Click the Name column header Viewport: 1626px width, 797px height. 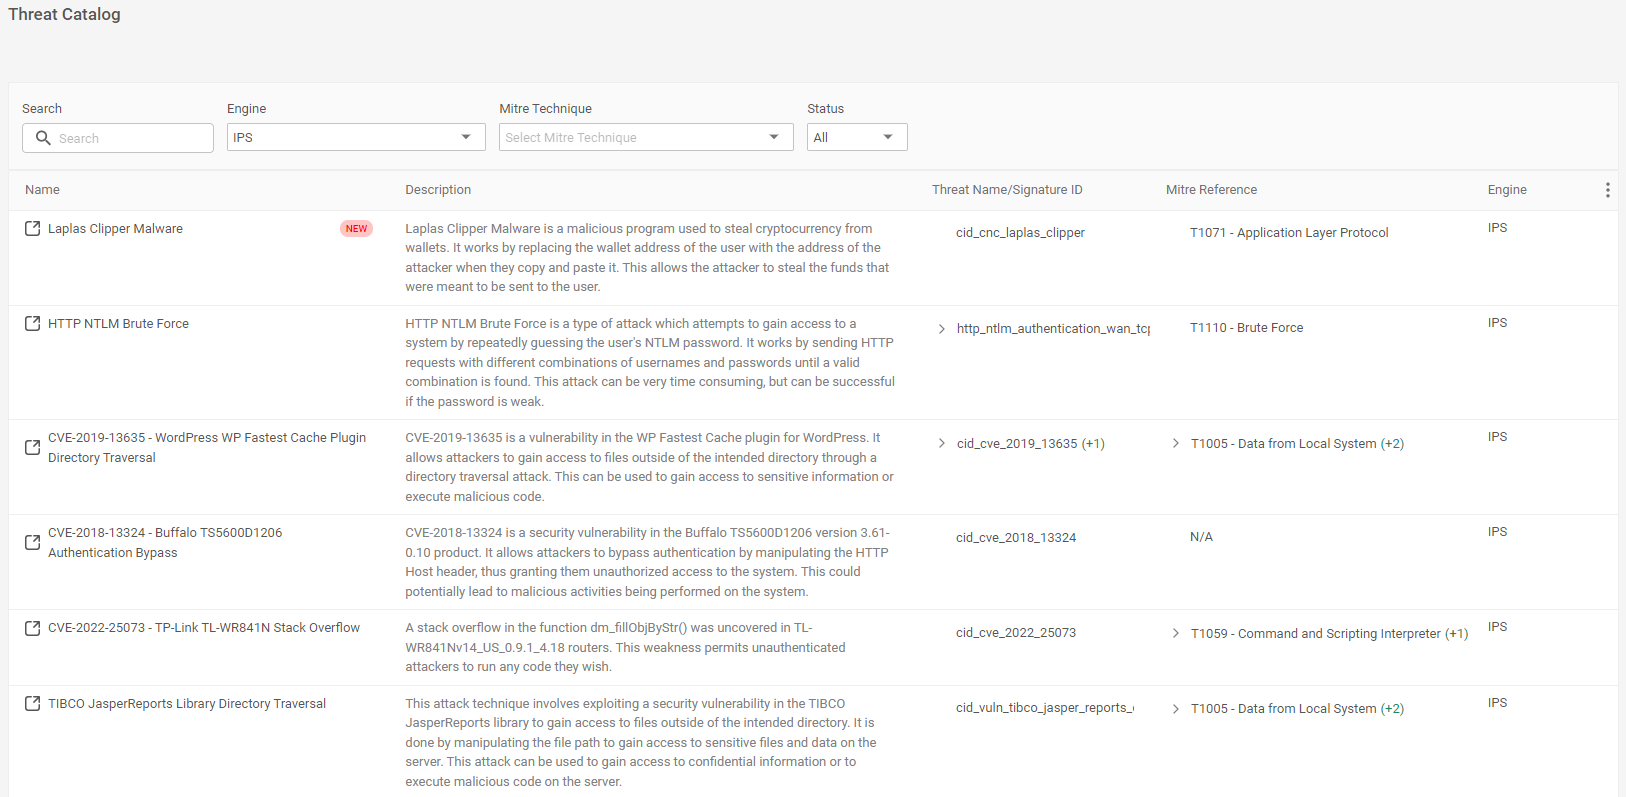coord(42,190)
